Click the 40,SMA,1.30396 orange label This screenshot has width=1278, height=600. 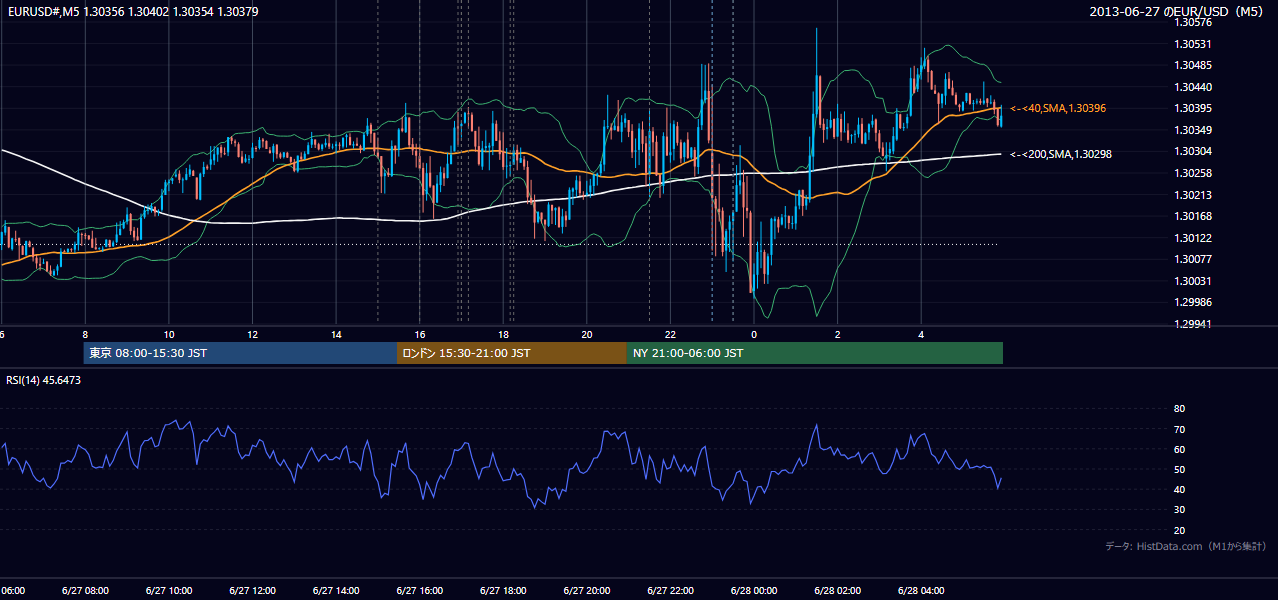(1058, 108)
